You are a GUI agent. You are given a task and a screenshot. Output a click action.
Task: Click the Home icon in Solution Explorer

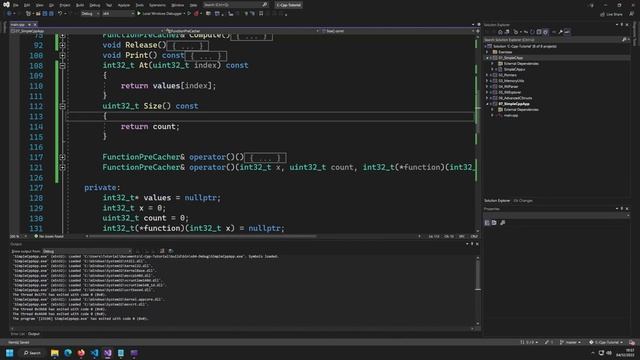click(x=500, y=32)
